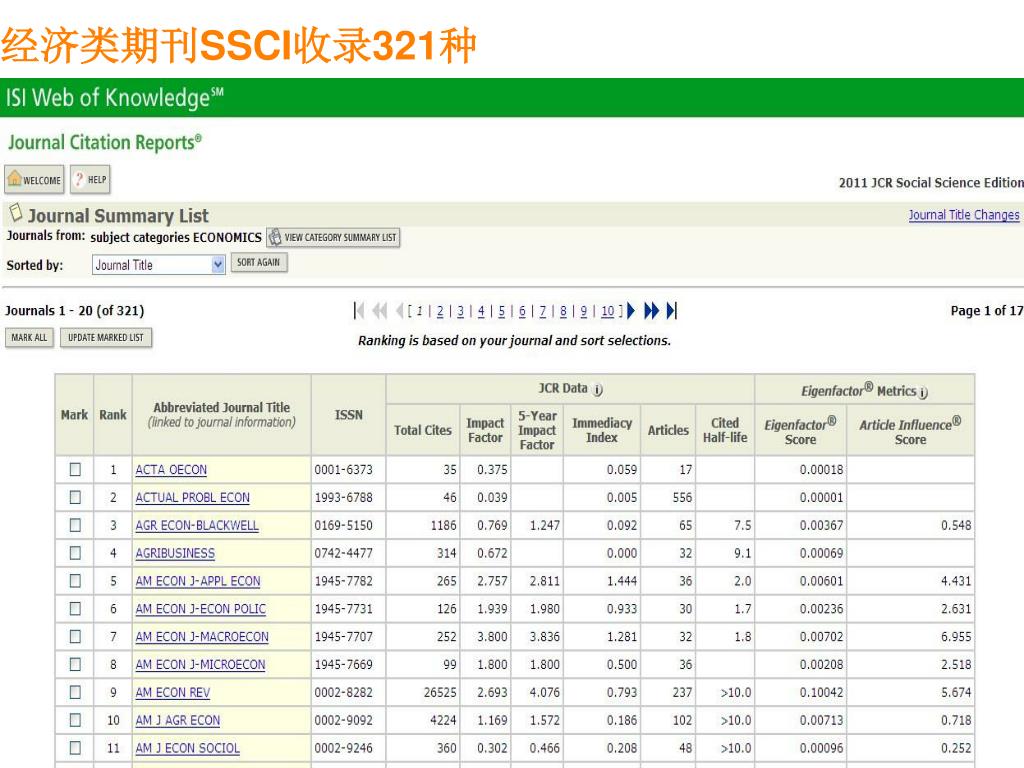Open page 4 of results
Screen dimensions: 1024x768
(x=481, y=312)
